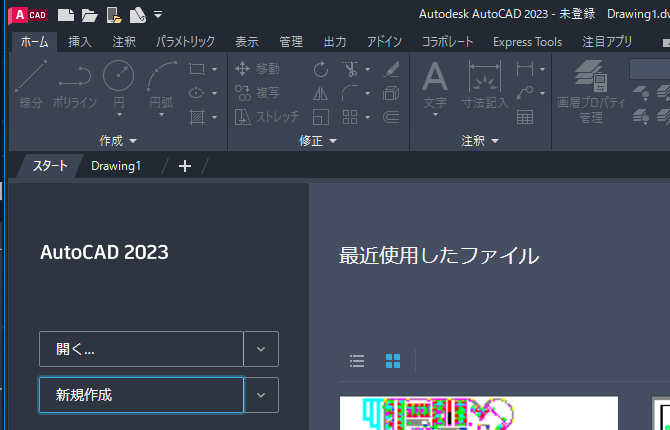Select the 円弧 arc tool

162,84
